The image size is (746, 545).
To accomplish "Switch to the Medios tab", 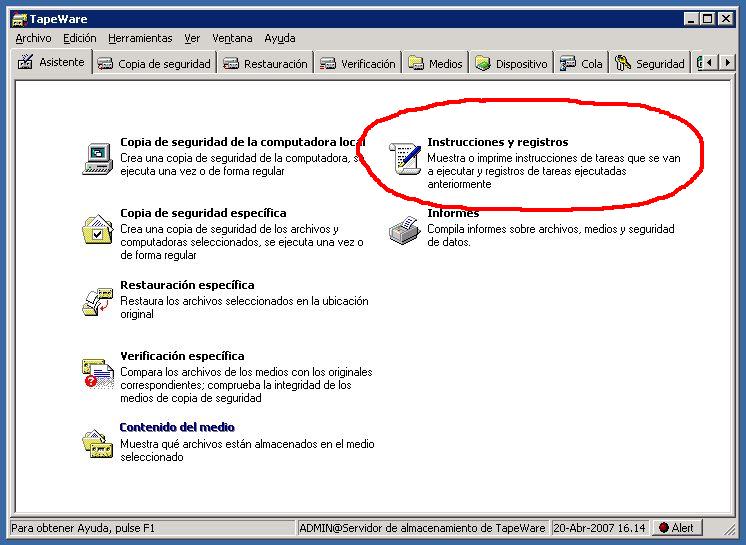I will click(436, 63).
